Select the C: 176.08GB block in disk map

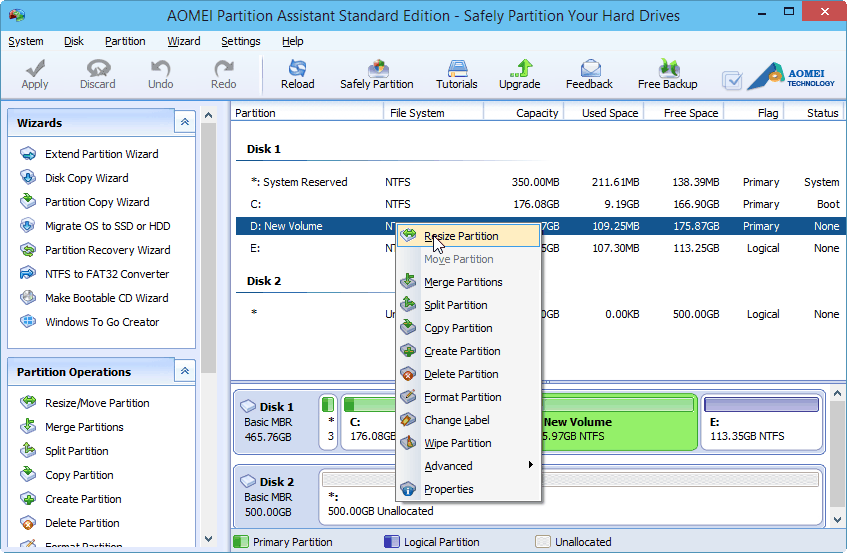click(369, 422)
